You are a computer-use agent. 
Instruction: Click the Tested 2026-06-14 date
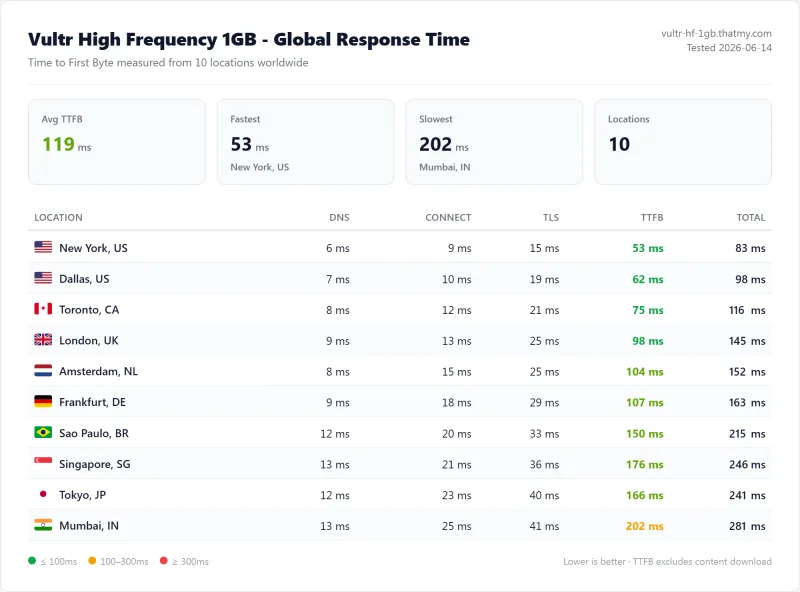[729, 48]
